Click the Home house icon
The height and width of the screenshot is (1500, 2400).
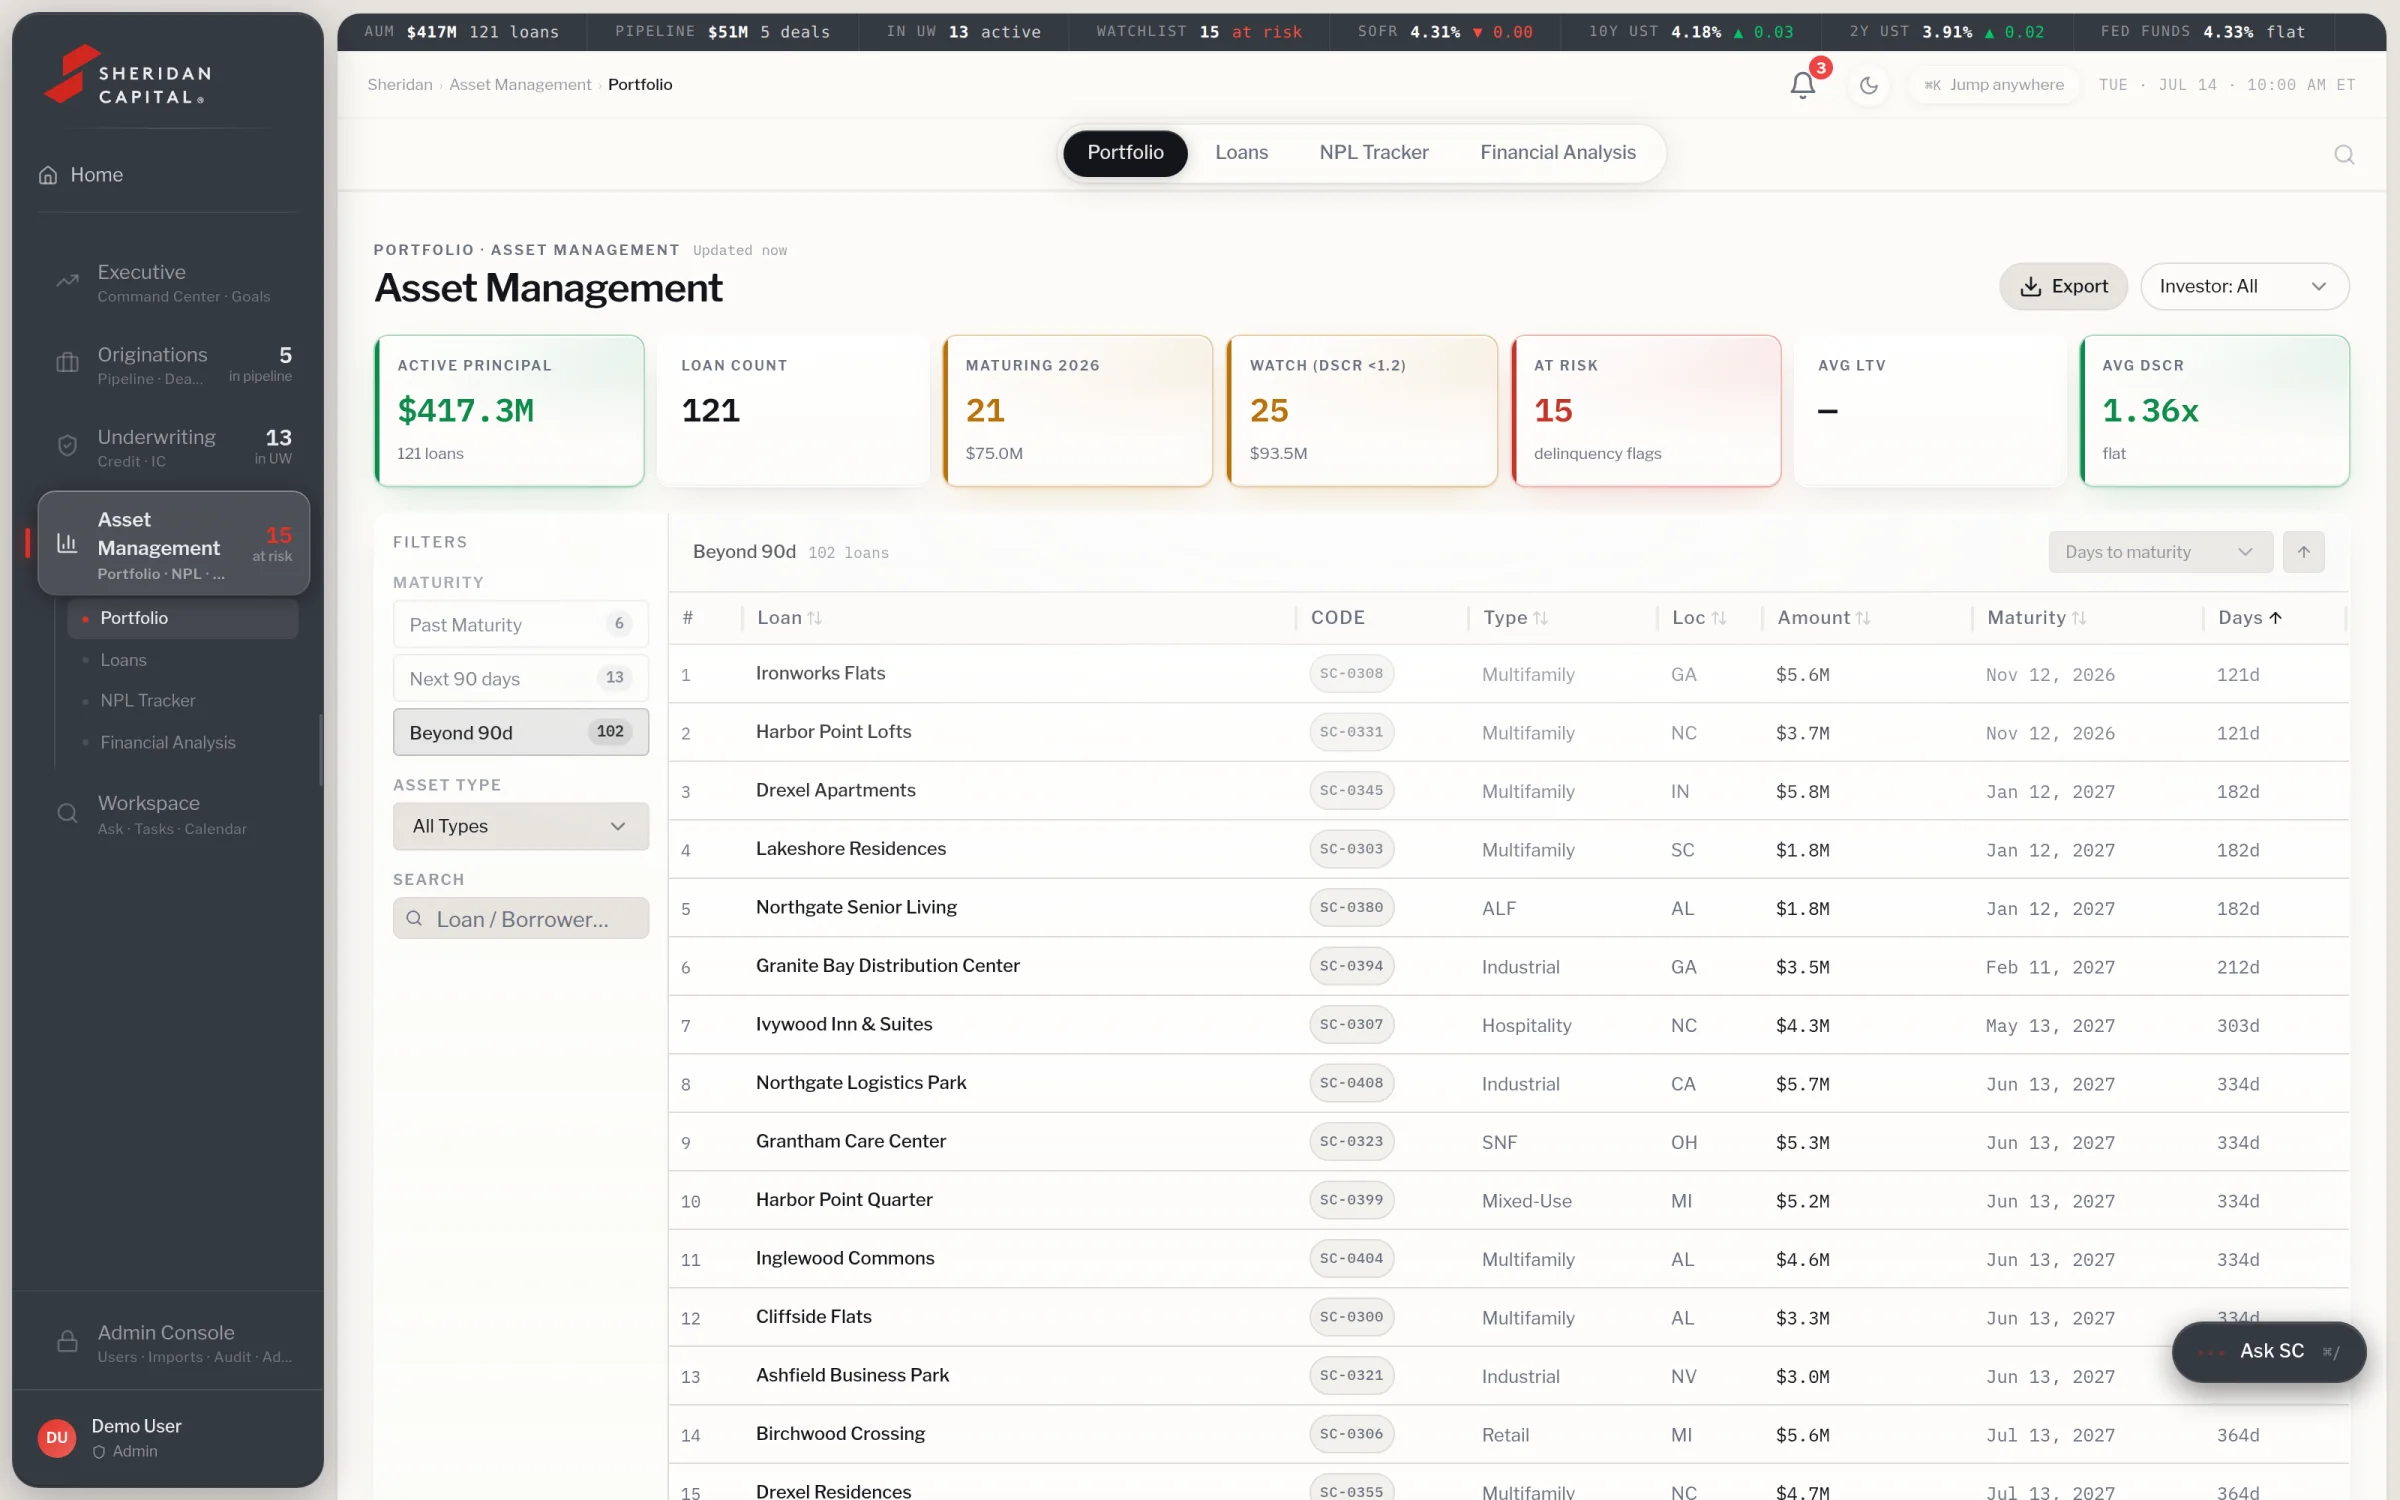point(48,175)
